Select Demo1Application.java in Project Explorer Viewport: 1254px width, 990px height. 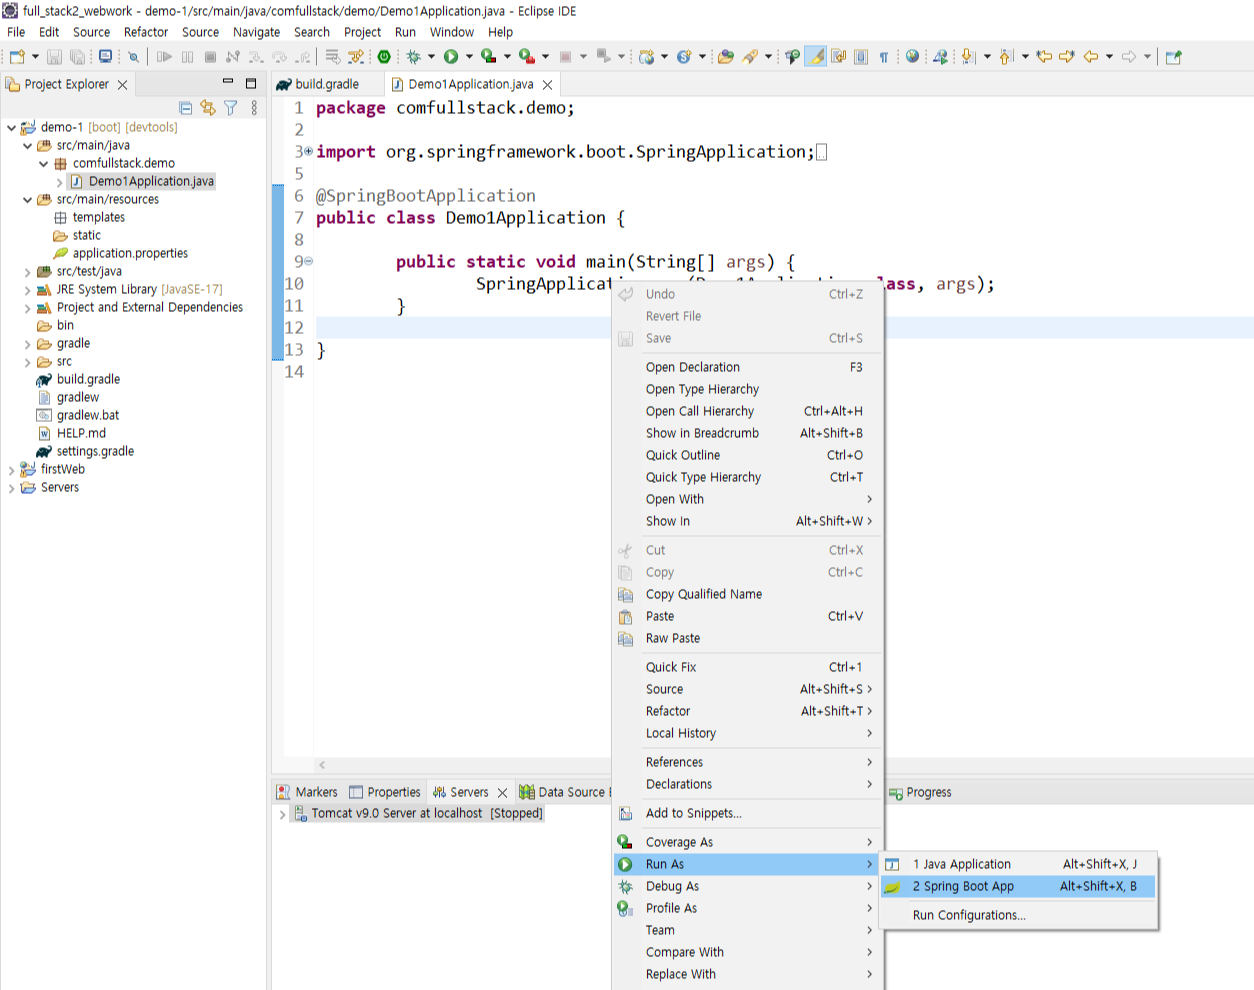coord(151,181)
